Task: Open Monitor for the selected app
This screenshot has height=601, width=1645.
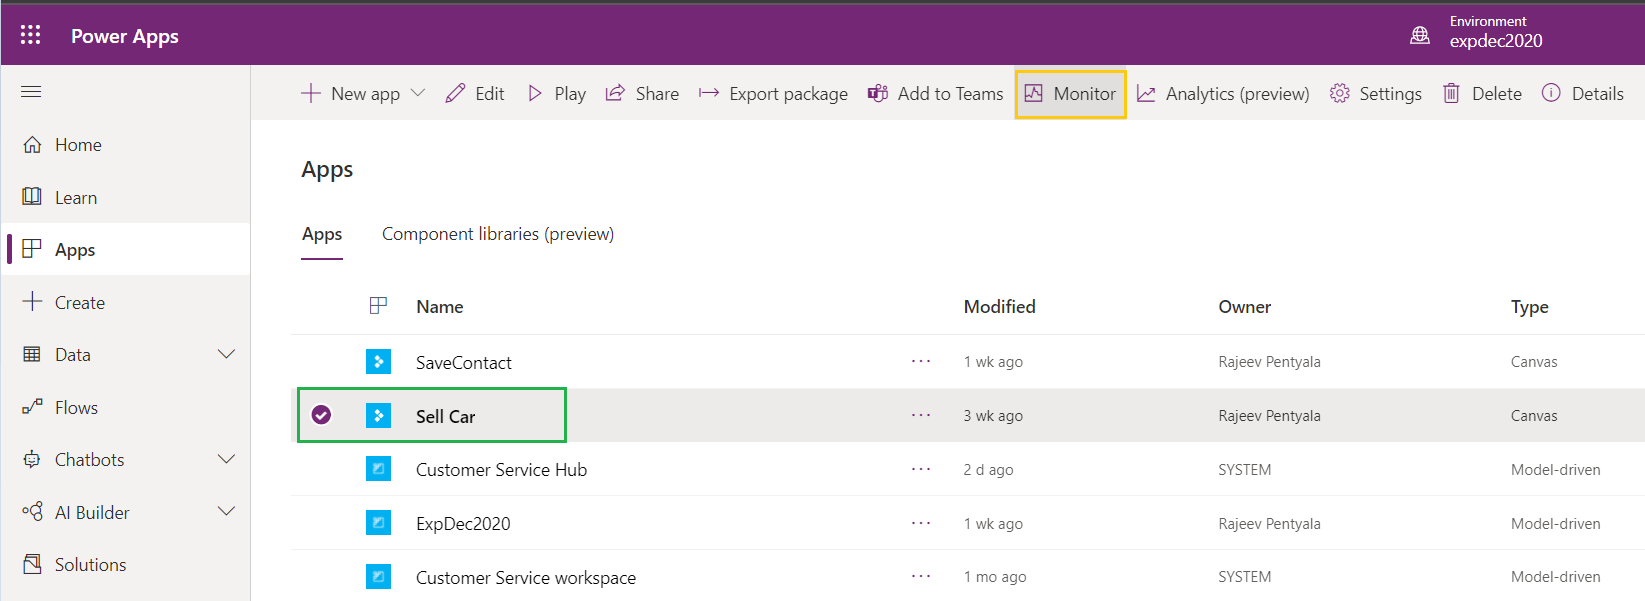Action: (x=1070, y=93)
